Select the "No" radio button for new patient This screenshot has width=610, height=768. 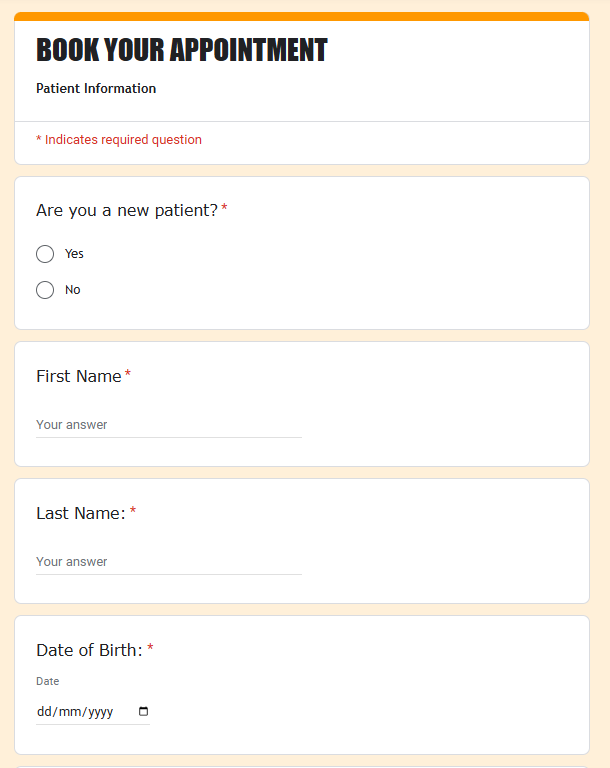click(x=45, y=290)
